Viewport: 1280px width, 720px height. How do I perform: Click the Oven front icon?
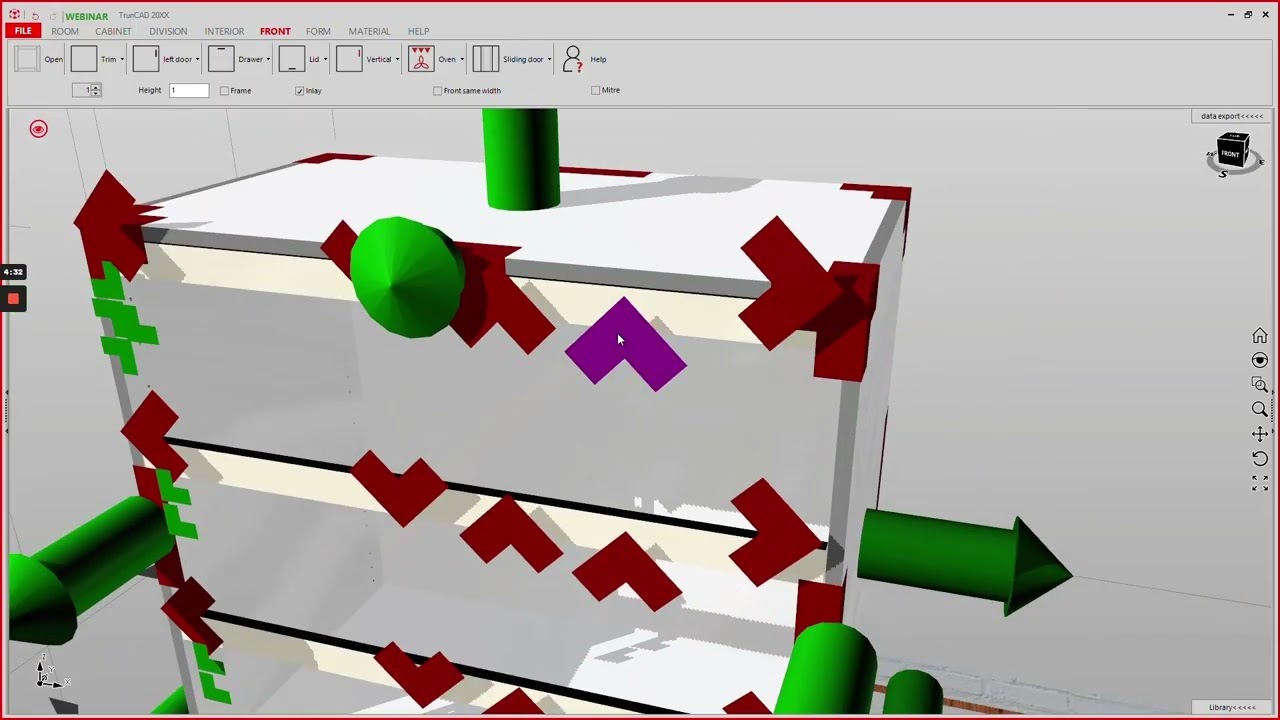click(421, 59)
